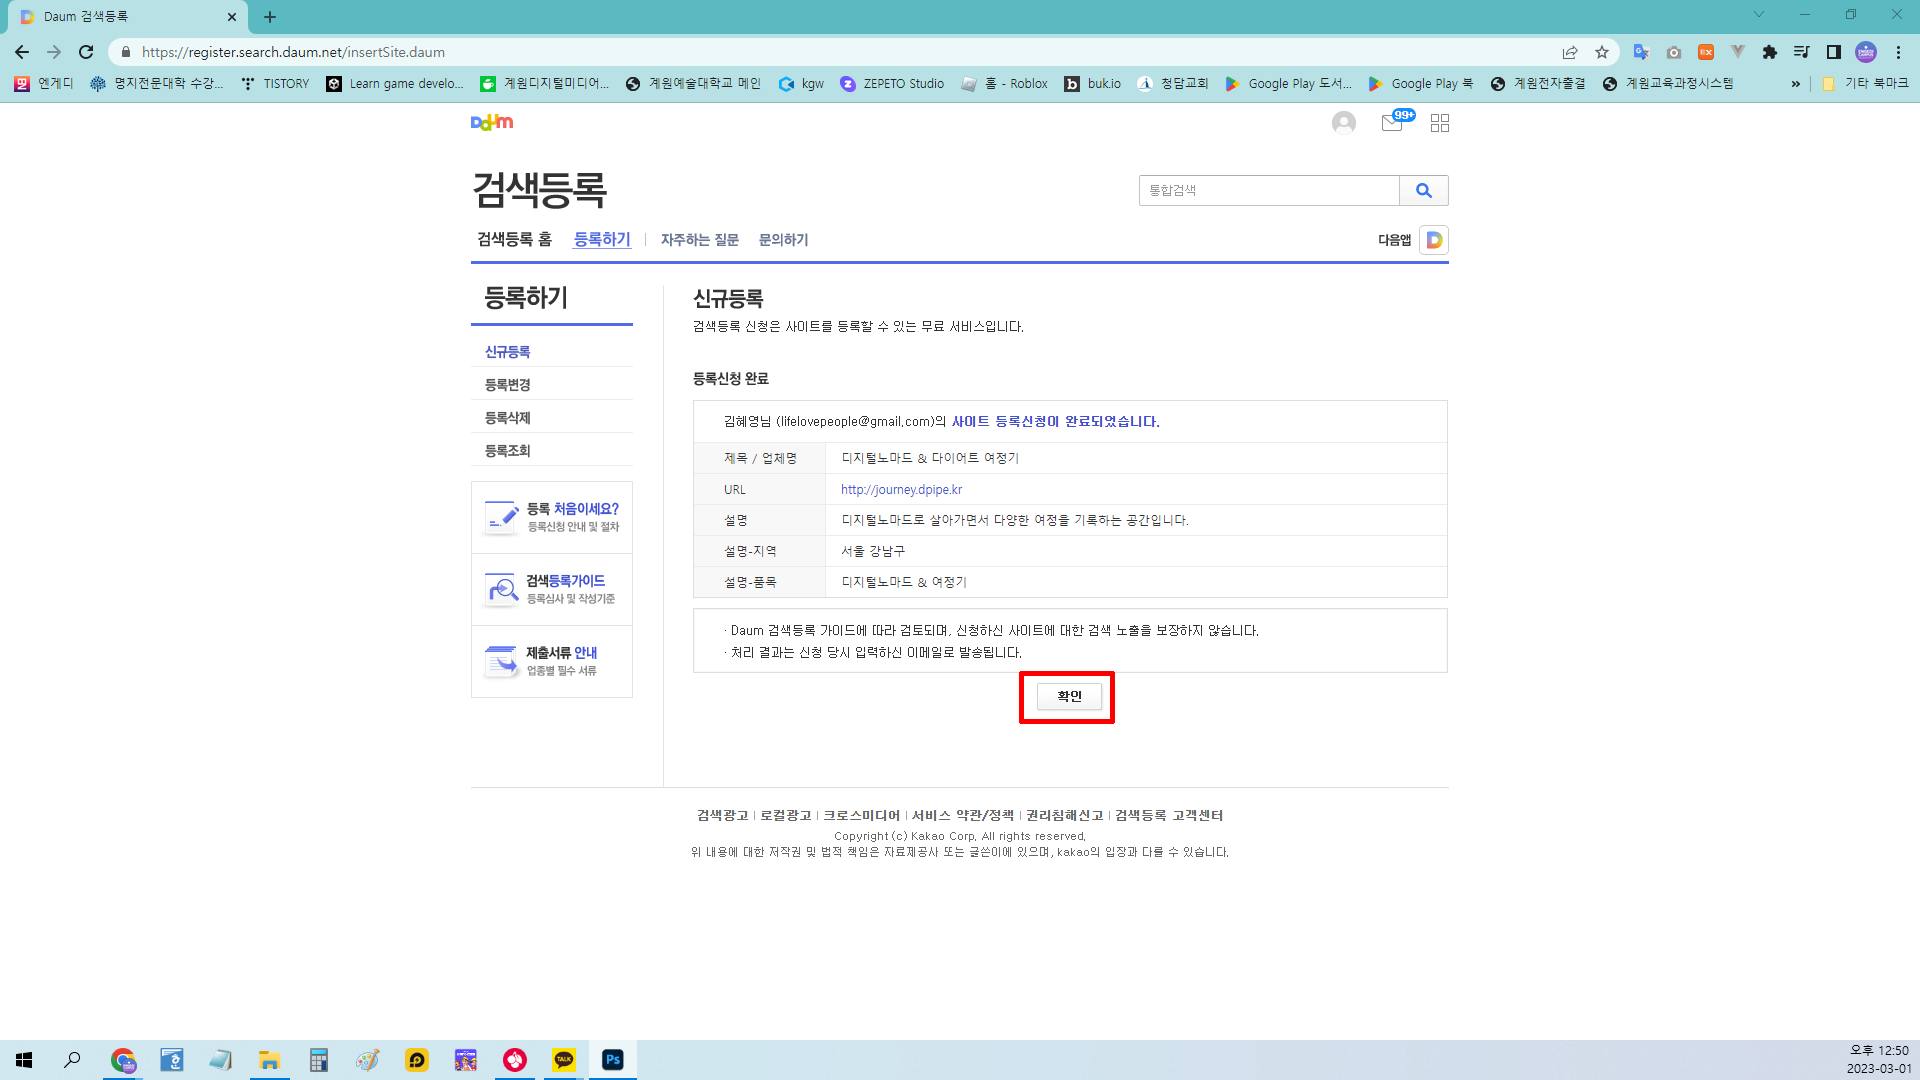Open KakaoTalk from the taskbar
This screenshot has height=1080, width=1920.
click(564, 1060)
